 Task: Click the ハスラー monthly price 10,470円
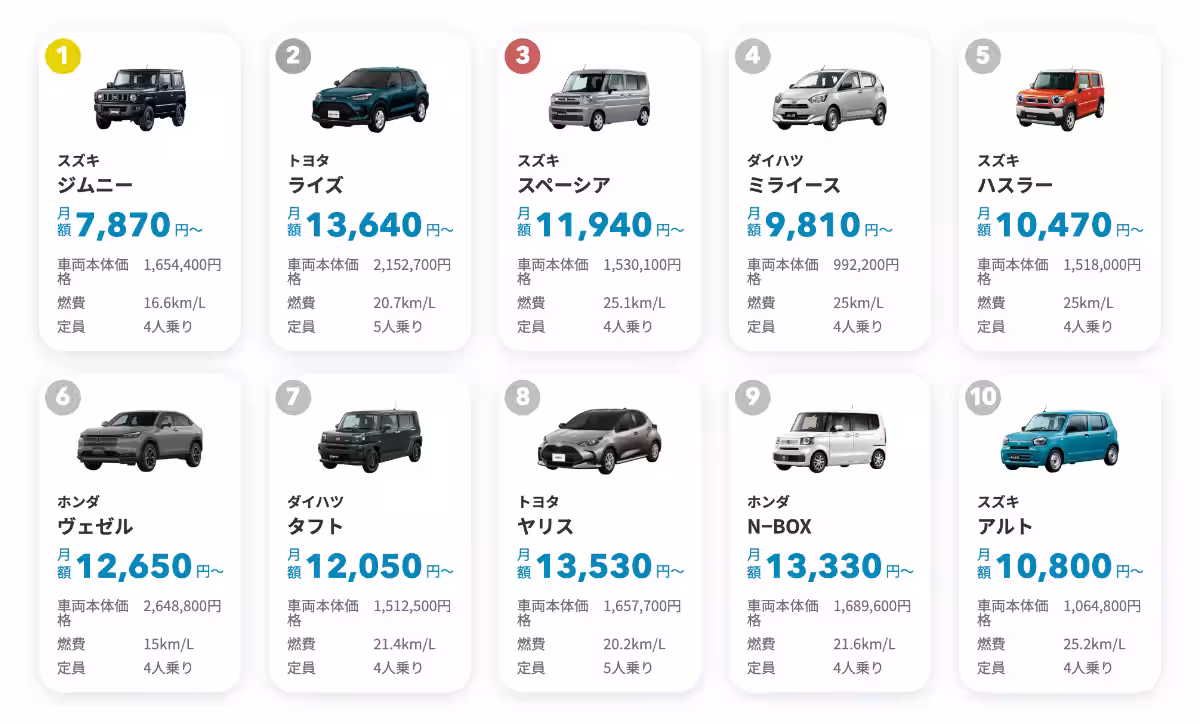pyautogui.click(x=1061, y=225)
